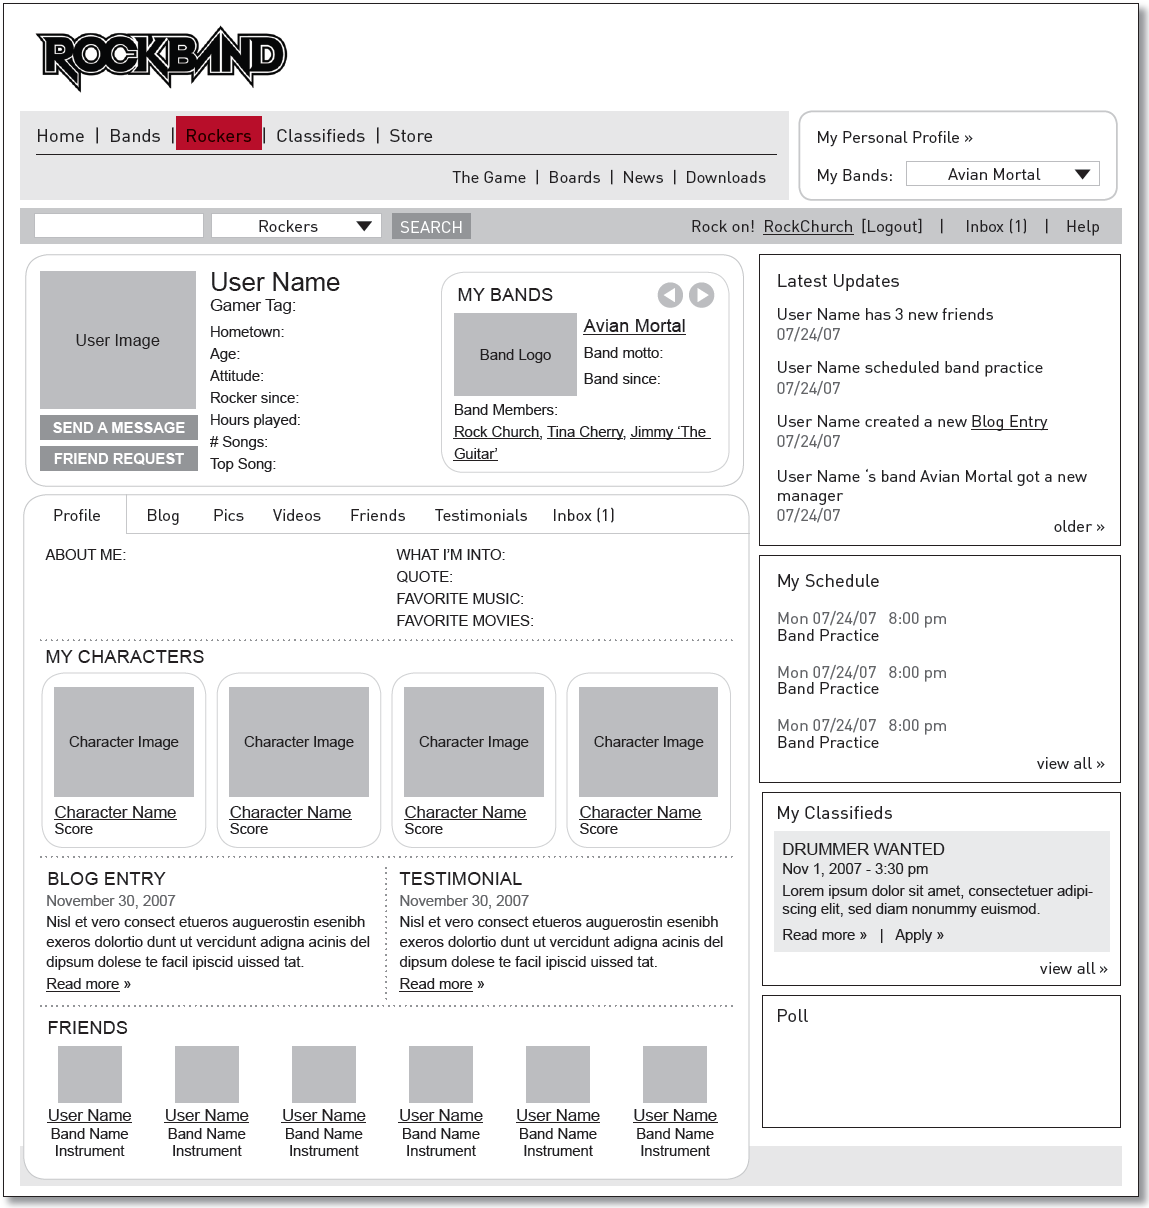Click the Rock Band logo

click(x=161, y=60)
